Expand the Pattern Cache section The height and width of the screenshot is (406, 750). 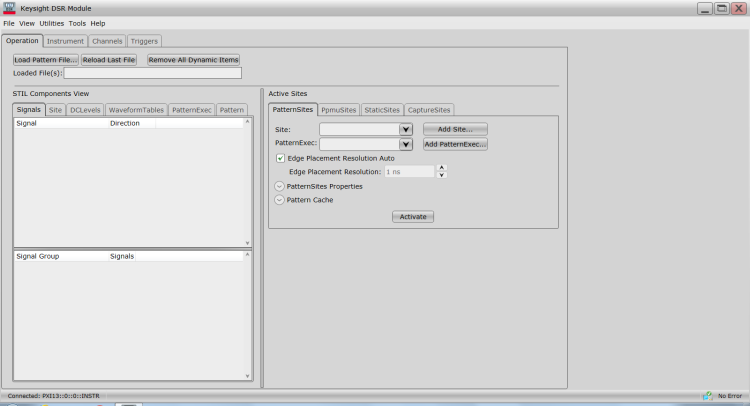pos(279,200)
